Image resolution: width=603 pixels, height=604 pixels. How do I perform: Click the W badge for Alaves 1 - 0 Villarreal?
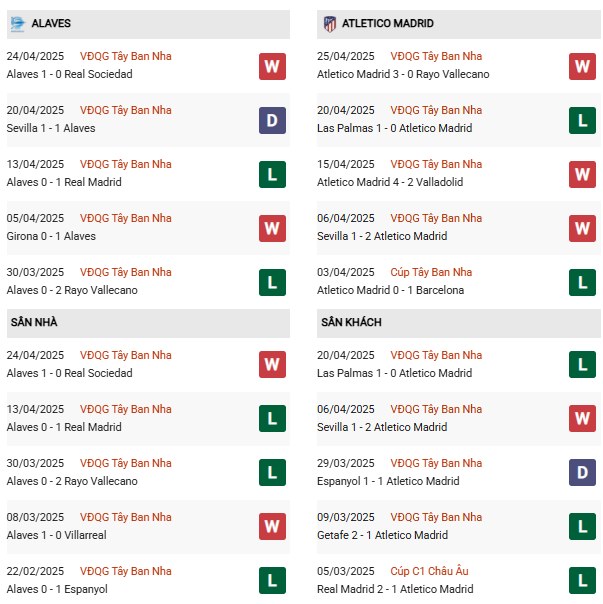tap(272, 527)
